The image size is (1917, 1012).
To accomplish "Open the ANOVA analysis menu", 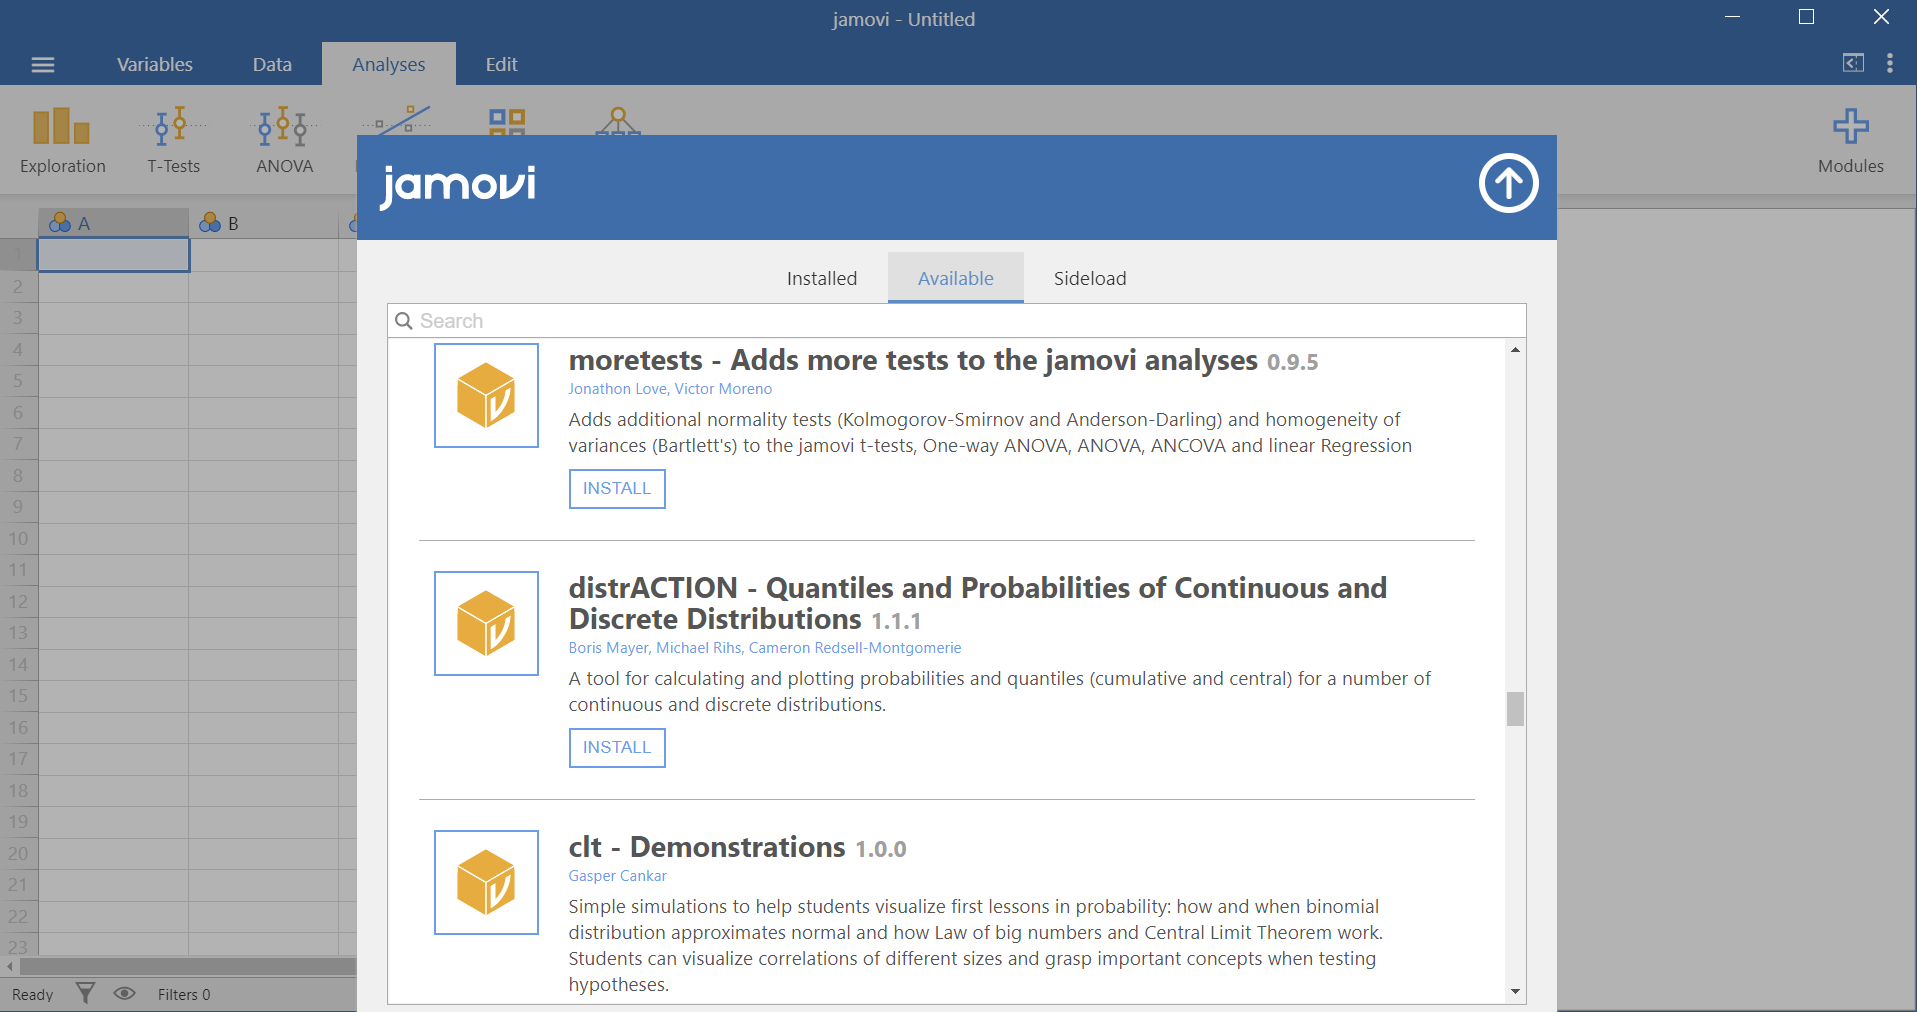I will [x=284, y=140].
